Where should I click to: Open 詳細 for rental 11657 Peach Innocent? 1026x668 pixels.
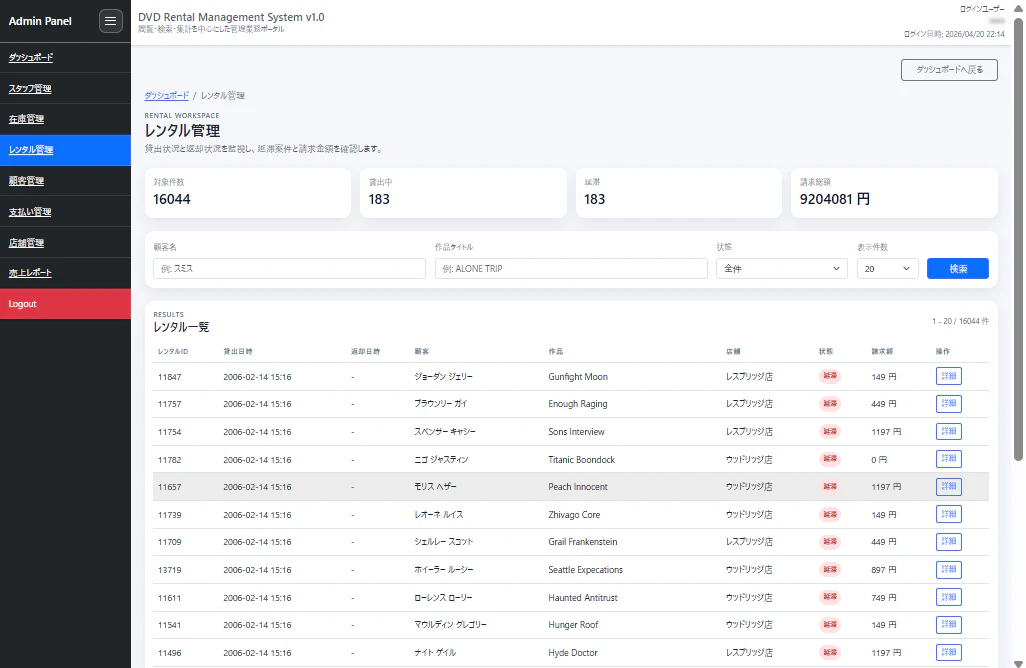click(948, 486)
